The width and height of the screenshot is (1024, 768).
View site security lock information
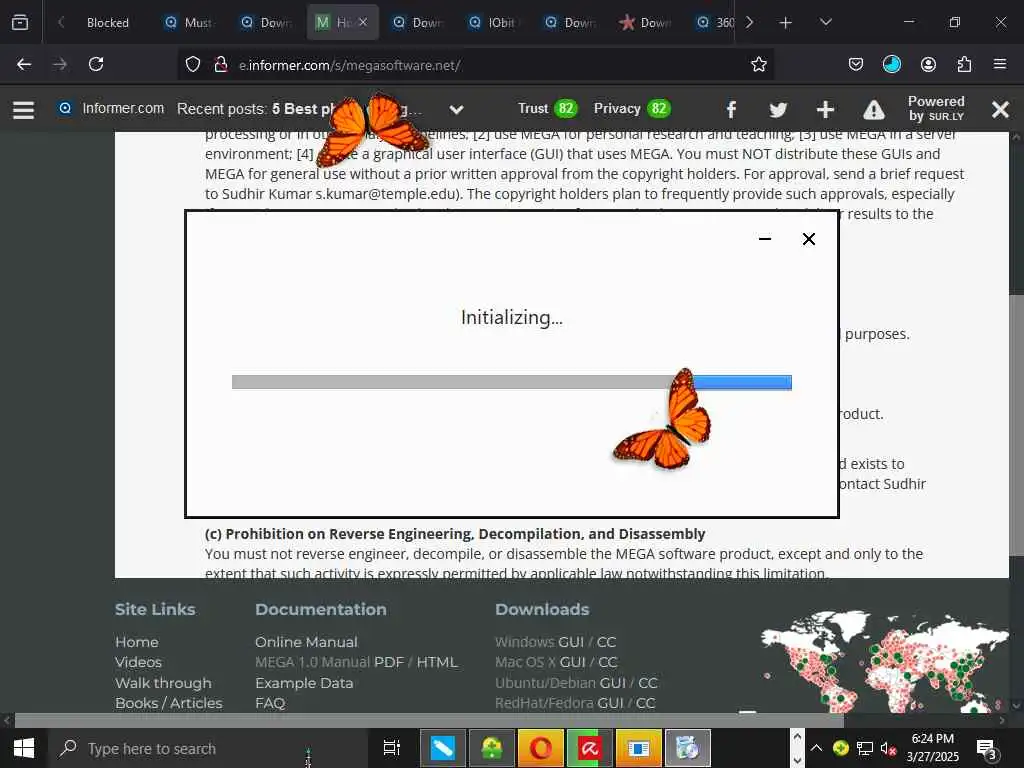coord(221,64)
